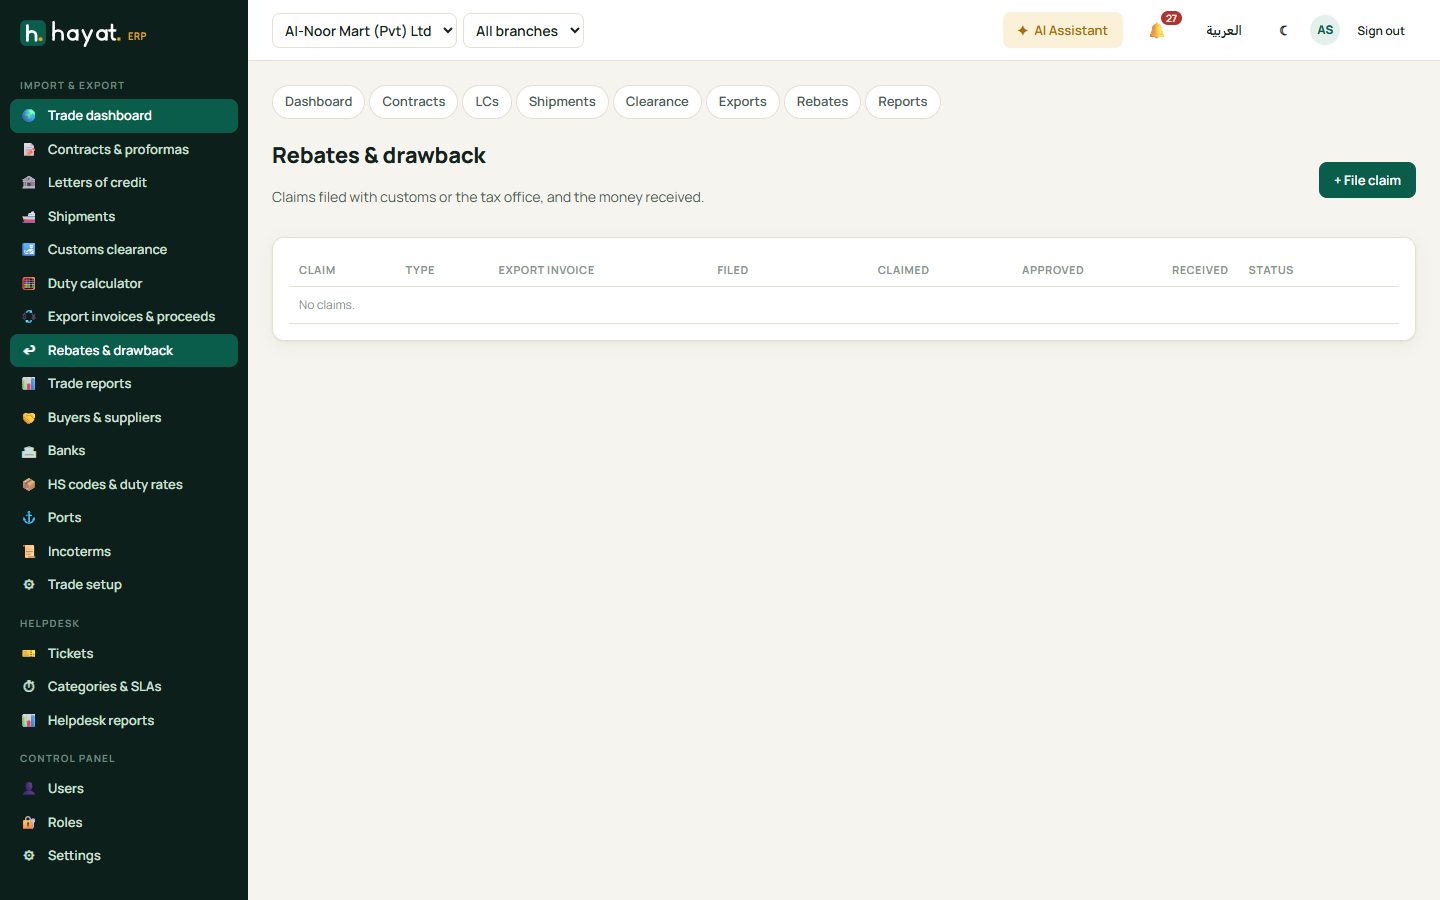Open Trade setup gear icon
The image size is (1440, 900).
coord(29,585)
